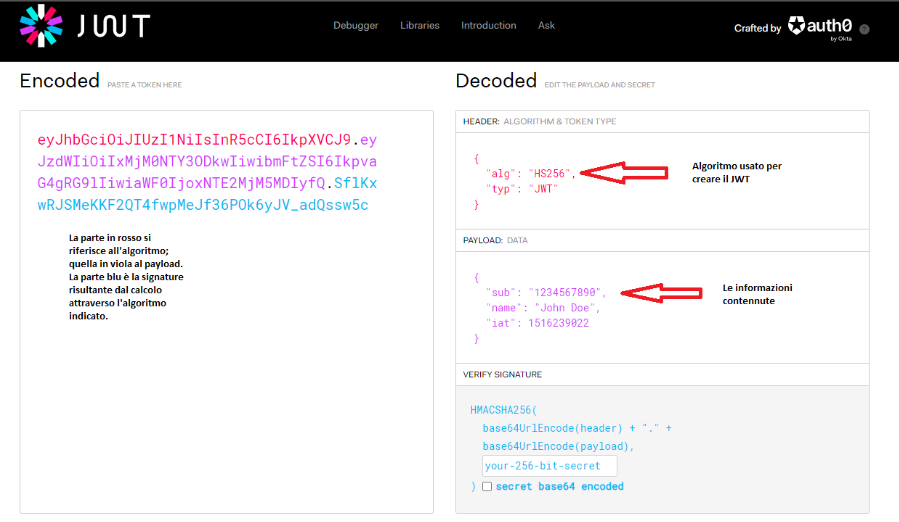Click the JWT wordmark text logo

click(x=114, y=26)
